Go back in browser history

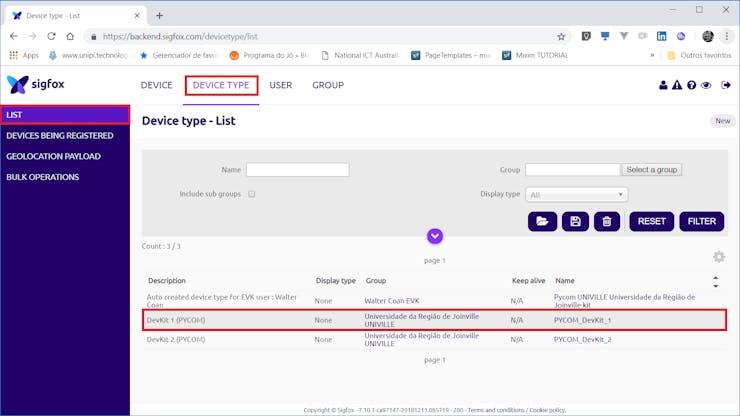point(13,36)
